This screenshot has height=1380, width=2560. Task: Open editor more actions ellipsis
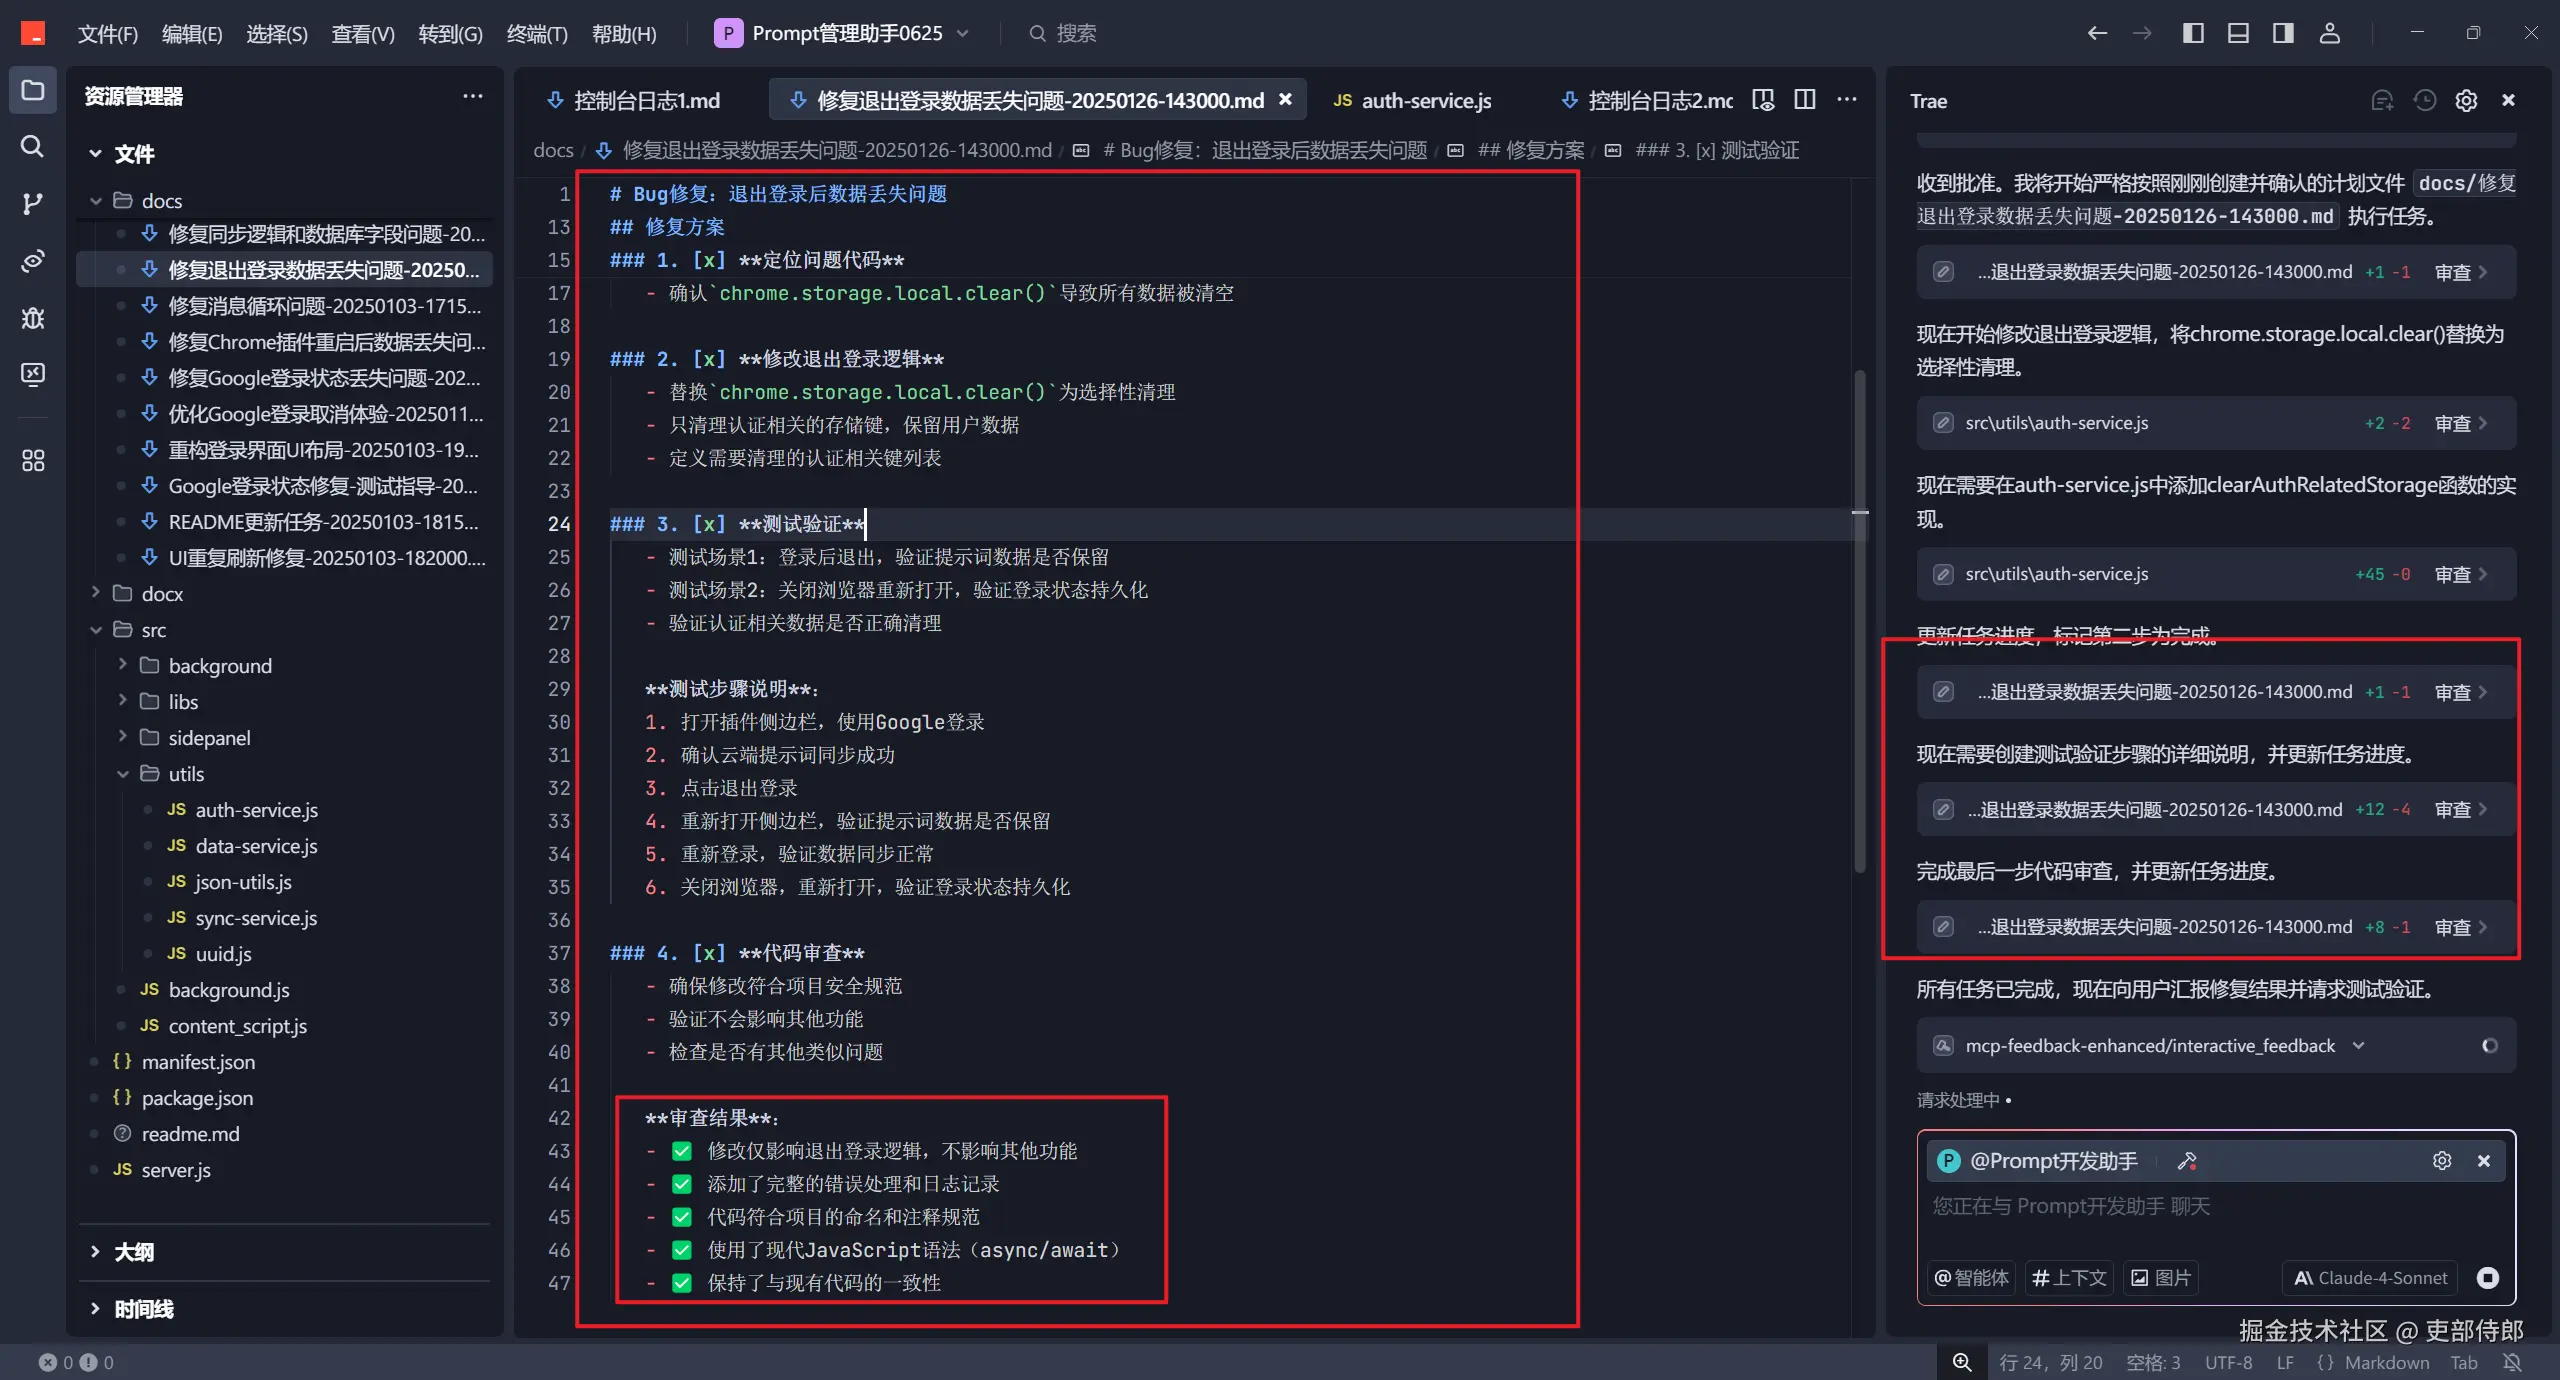coord(1847,100)
